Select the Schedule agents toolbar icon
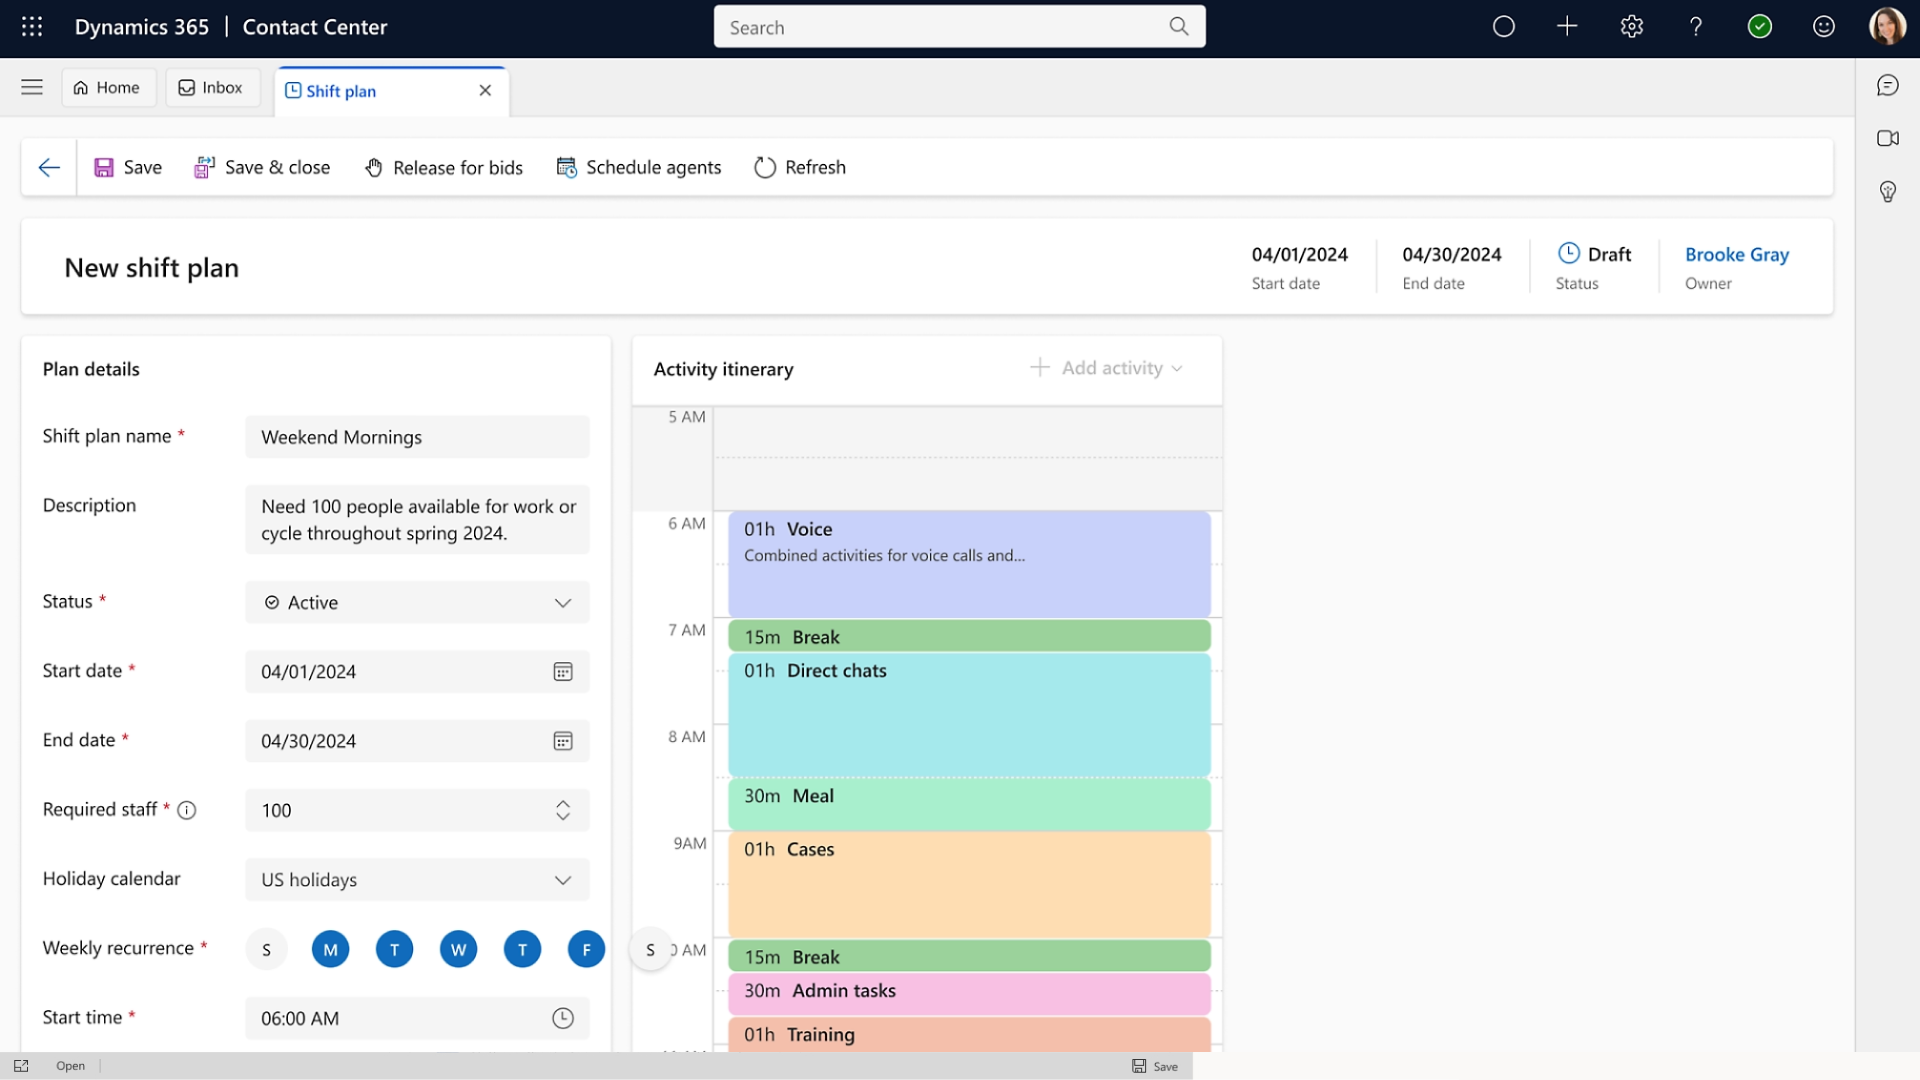This screenshot has width=1920, height=1080. (566, 167)
